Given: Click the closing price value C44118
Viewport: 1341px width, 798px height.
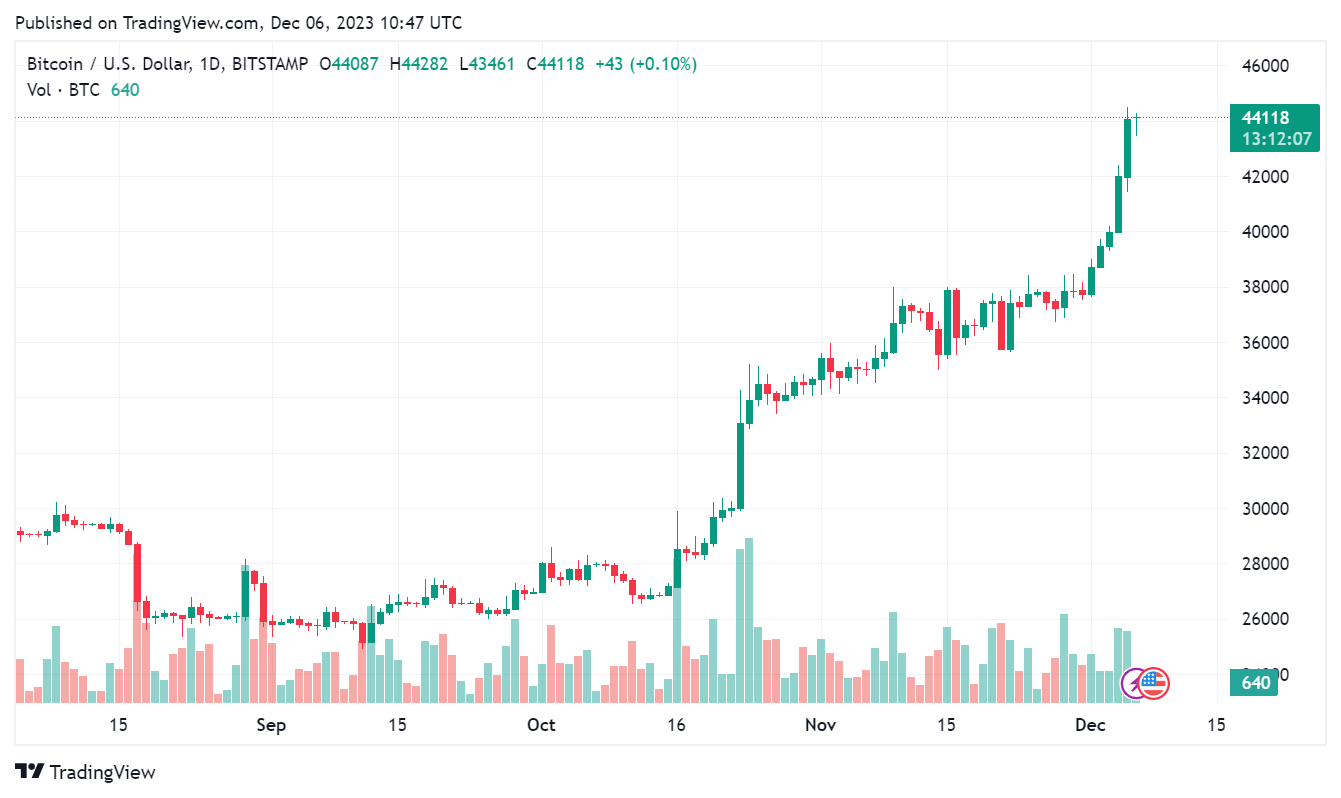Looking at the screenshot, I should (x=561, y=64).
